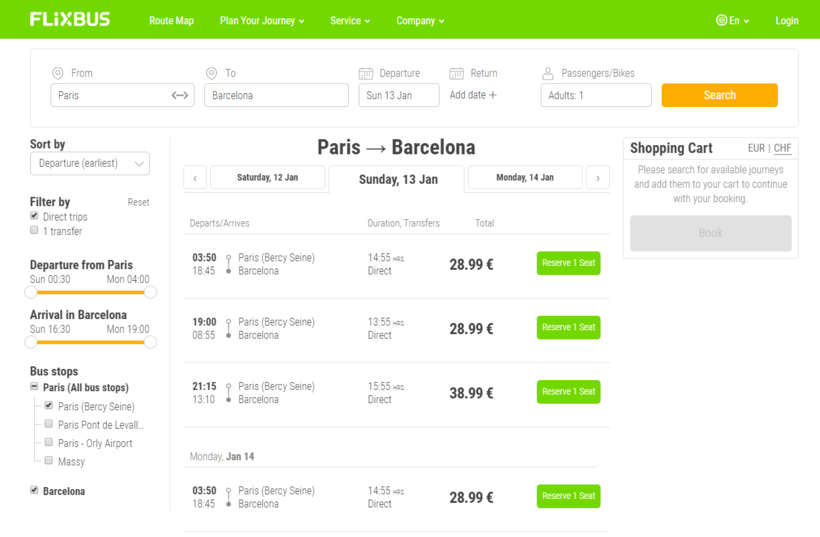Click the Departure calendar icon
Viewport: 820px width, 537px height.
(x=366, y=73)
